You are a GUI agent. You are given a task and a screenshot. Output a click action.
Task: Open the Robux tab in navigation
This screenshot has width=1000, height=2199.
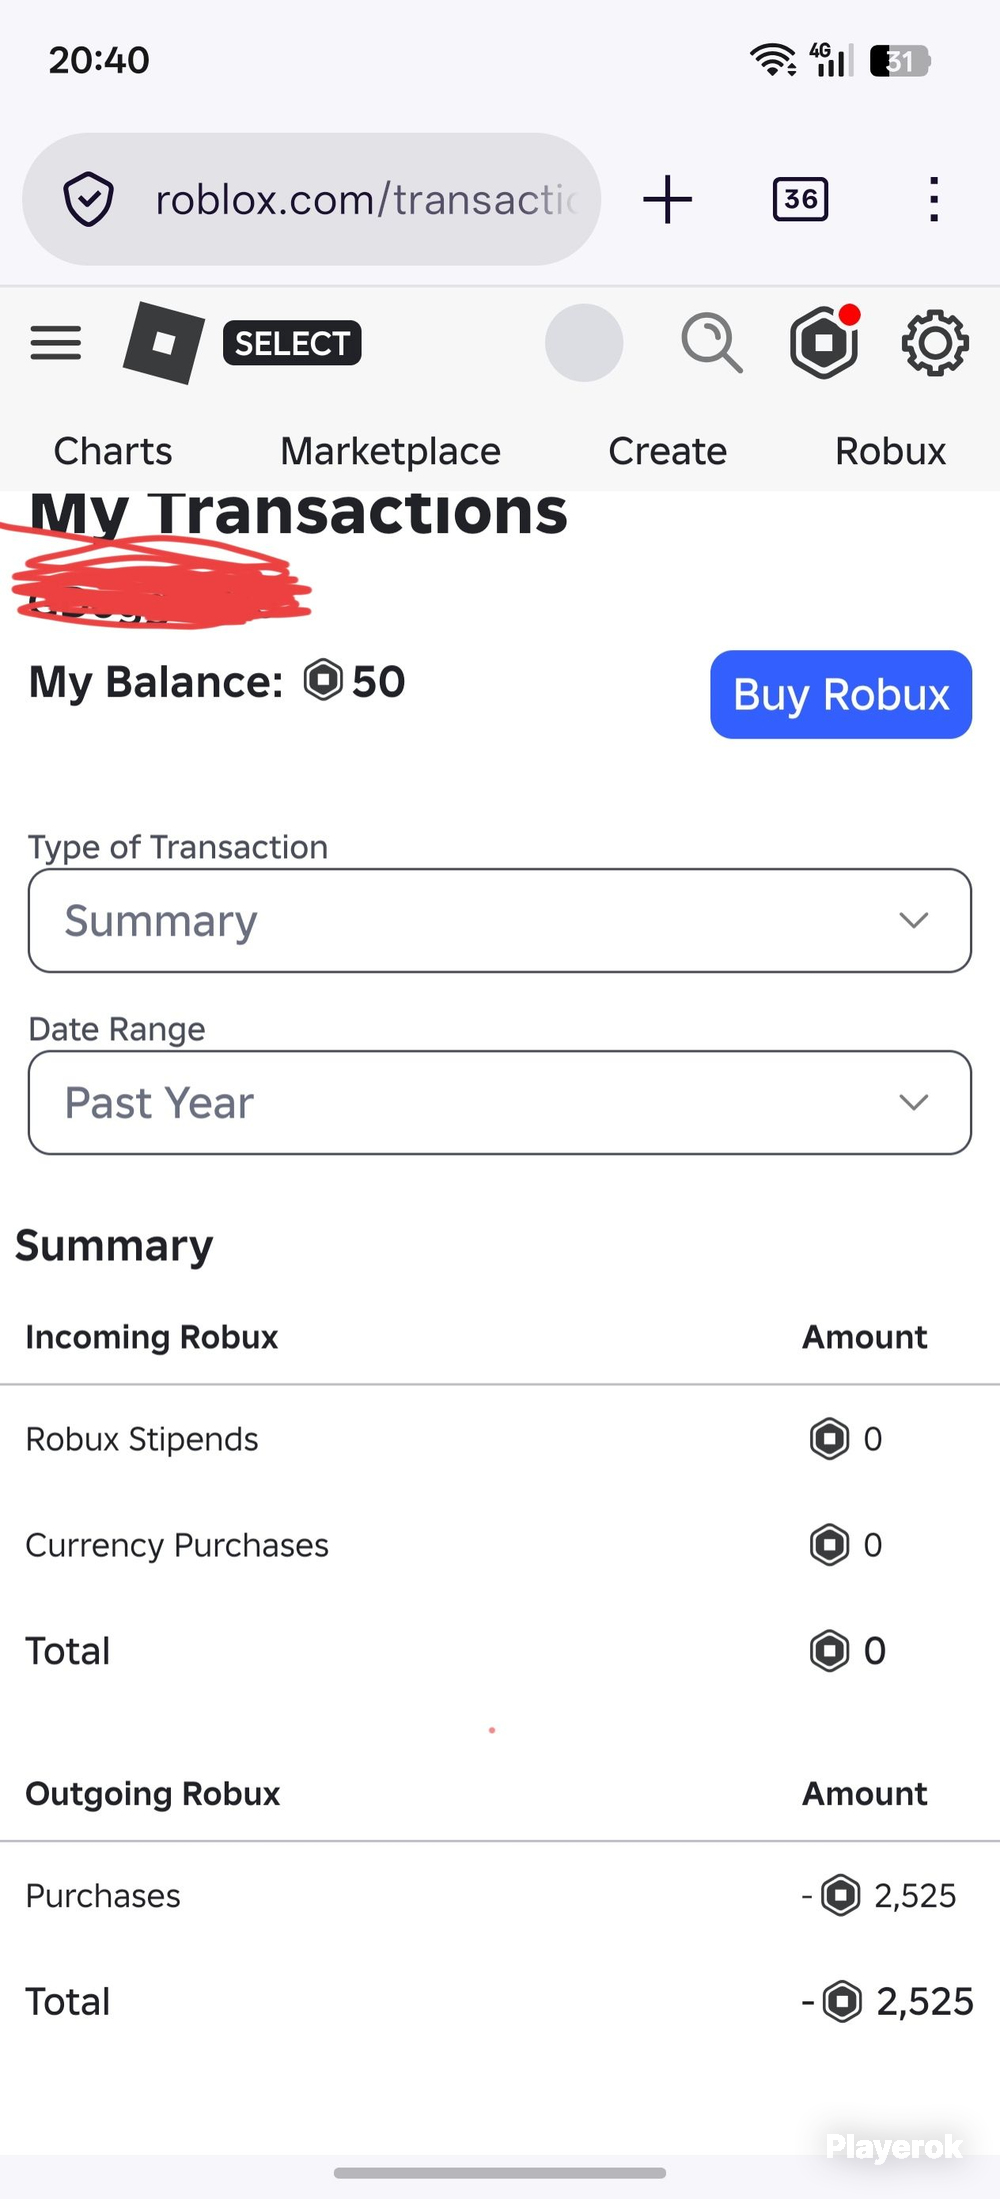pos(890,451)
